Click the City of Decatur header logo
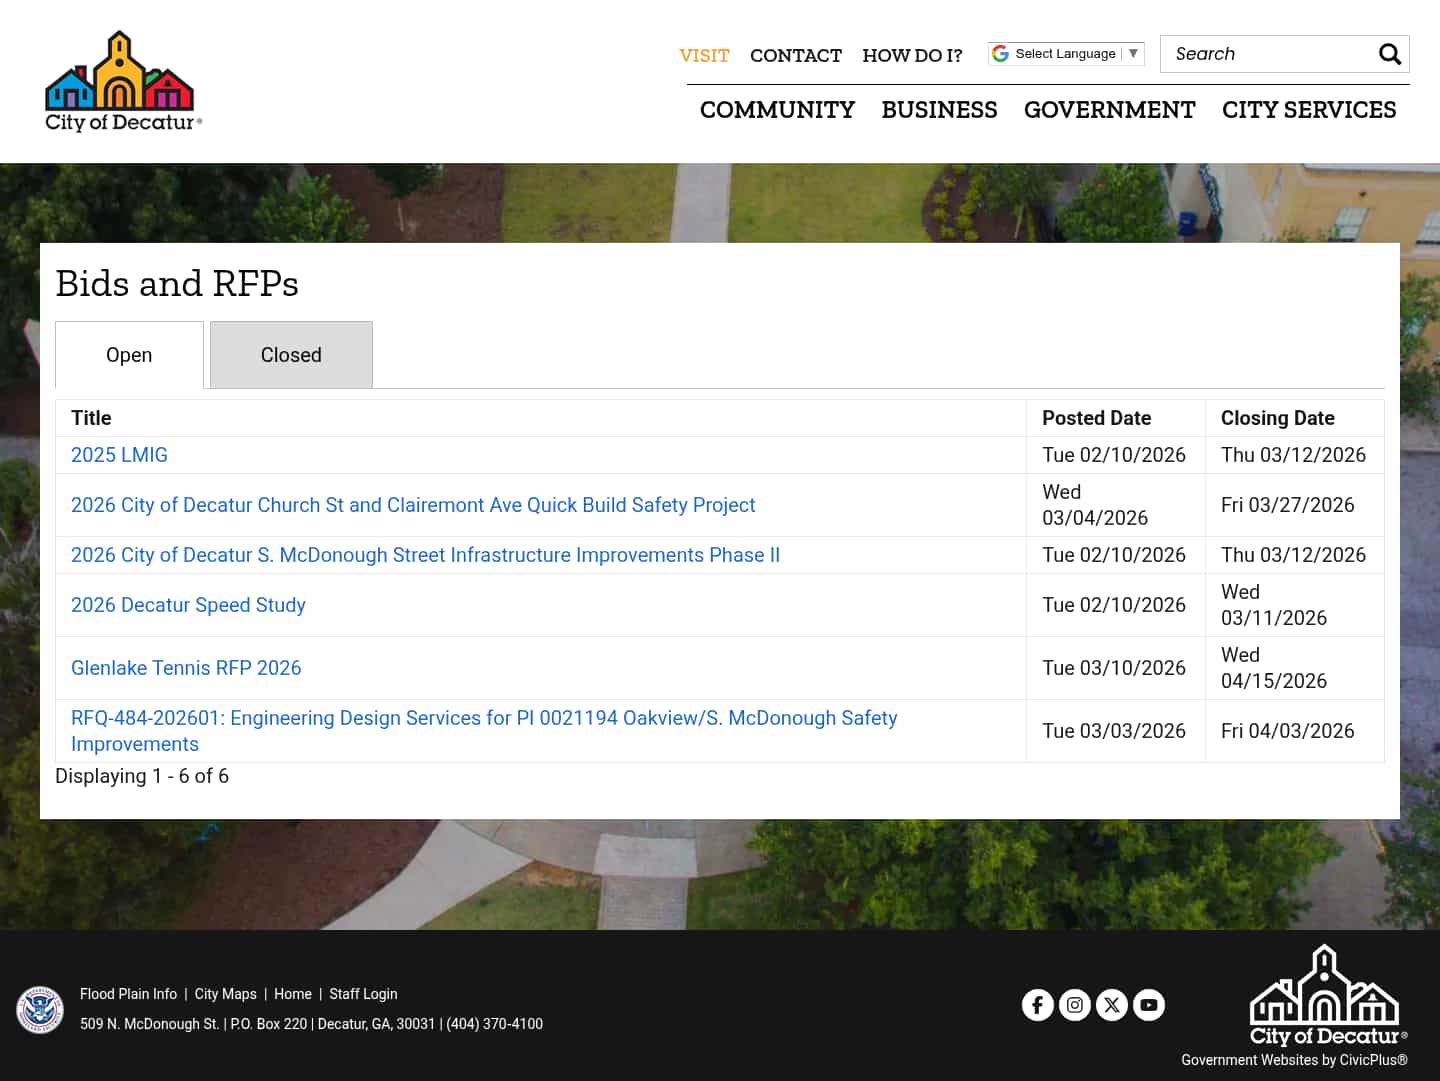The width and height of the screenshot is (1440, 1081). [x=122, y=80]
